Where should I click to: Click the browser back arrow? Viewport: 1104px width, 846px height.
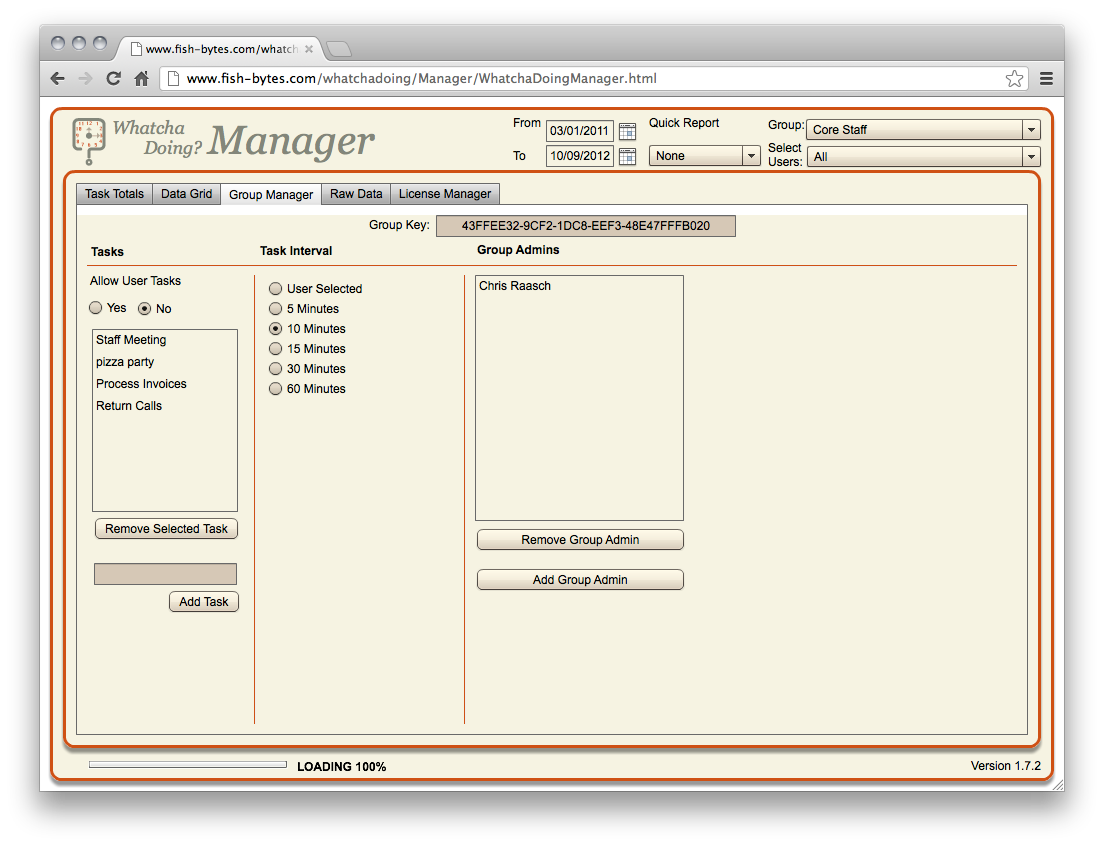pos(58,79)
